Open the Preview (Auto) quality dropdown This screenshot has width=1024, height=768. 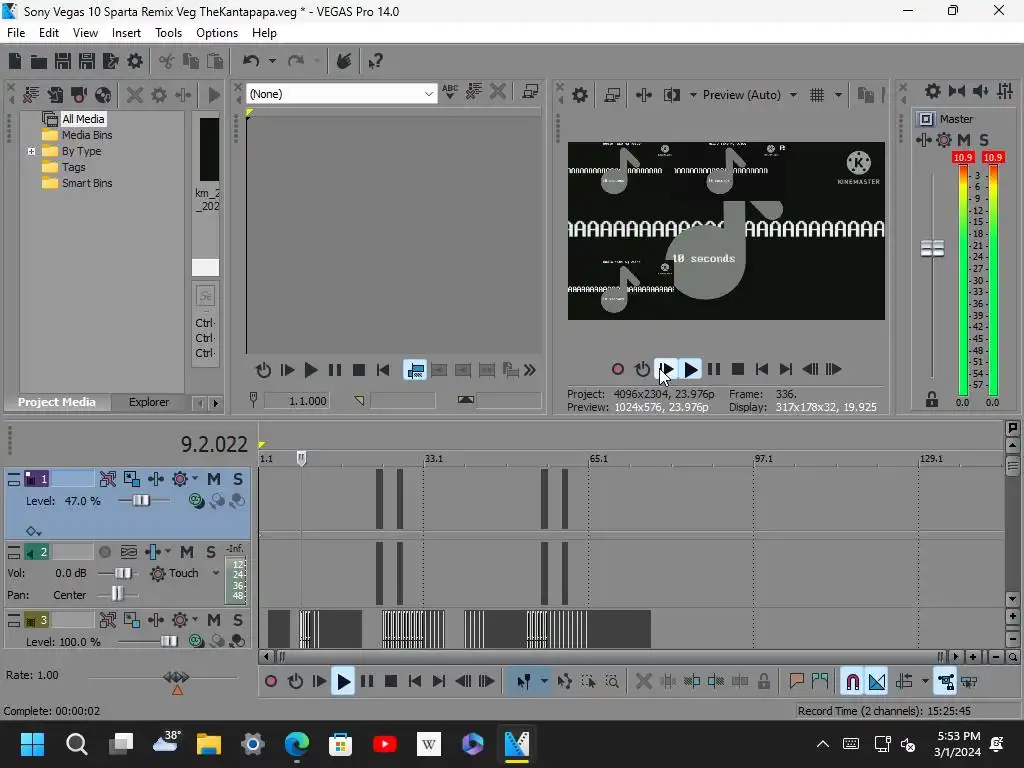[793, 95]
